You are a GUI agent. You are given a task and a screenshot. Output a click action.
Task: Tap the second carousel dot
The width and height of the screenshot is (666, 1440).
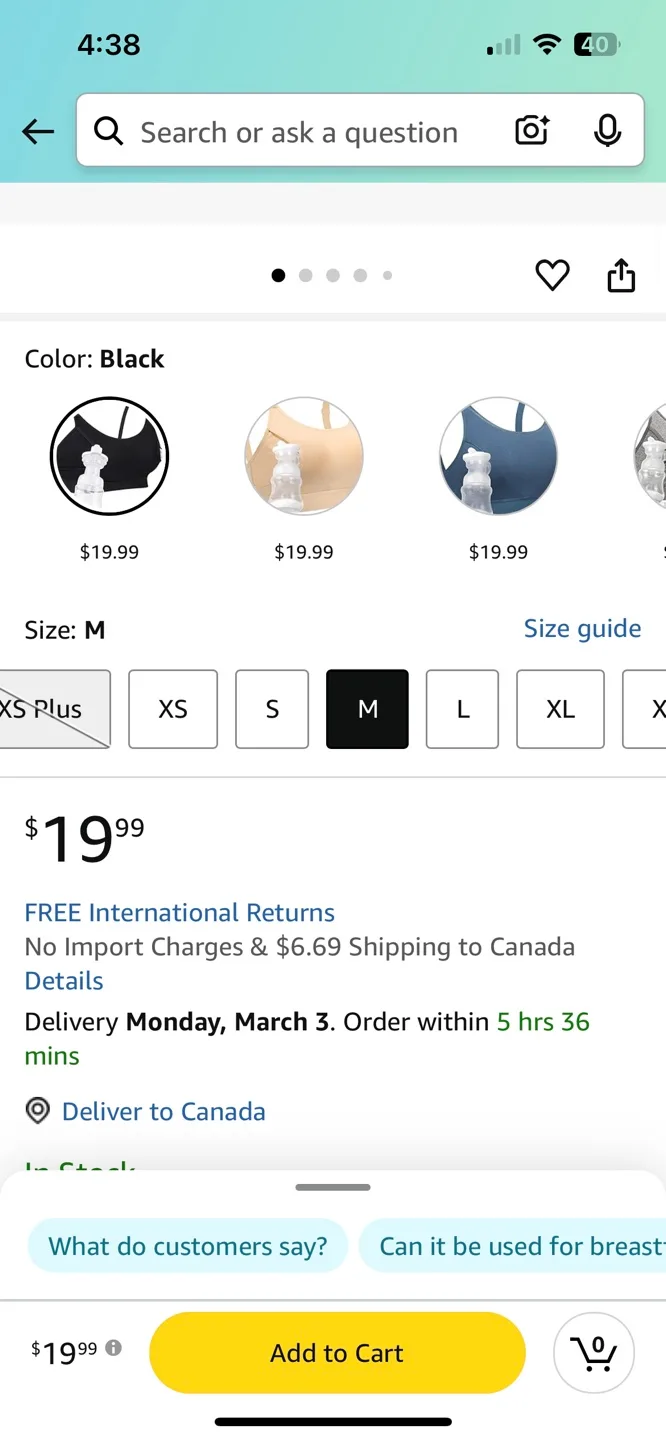(x=306, y=275)
